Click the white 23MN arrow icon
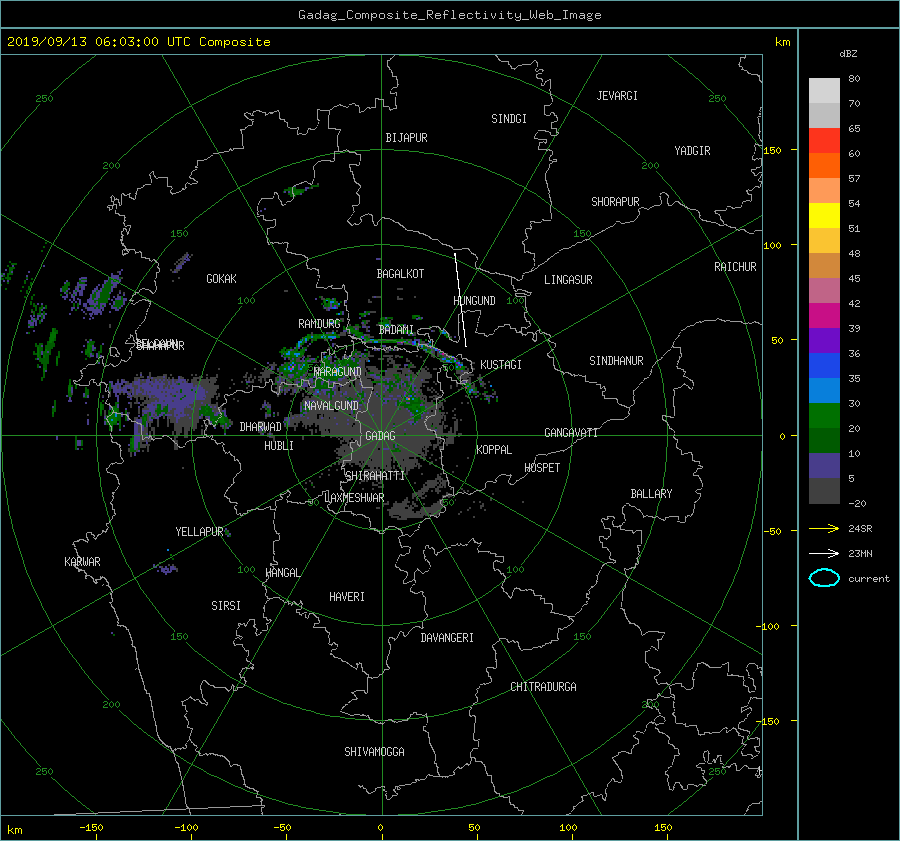Image resolution: width=900 pixels, height=841 pixels. [x=824, y=553]
